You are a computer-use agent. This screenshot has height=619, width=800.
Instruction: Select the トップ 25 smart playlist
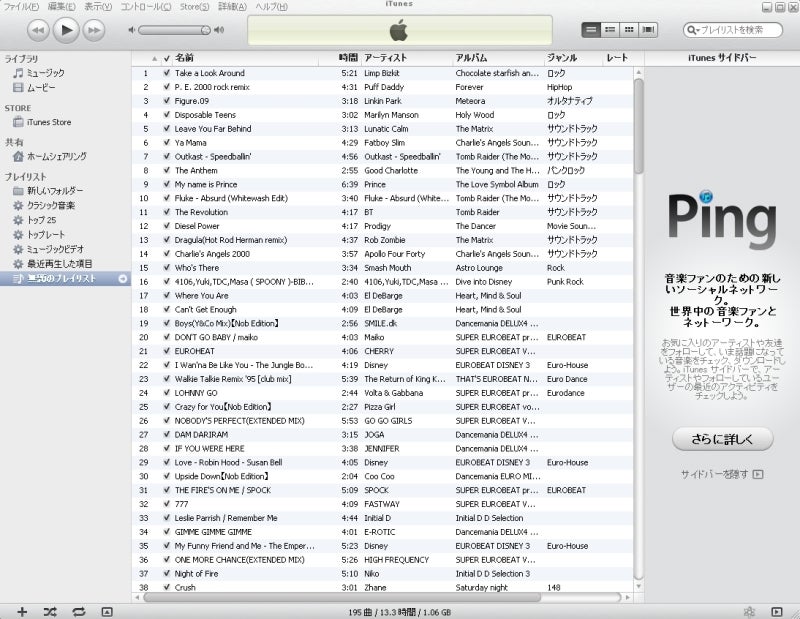coord(41,220)
